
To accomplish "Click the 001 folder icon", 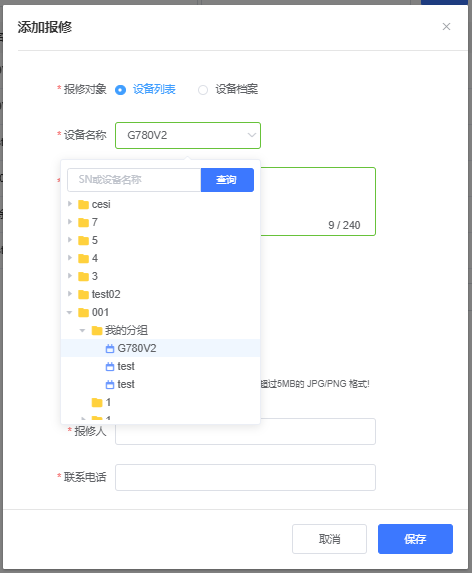I will pyautogui.click(x=84, y=312).
